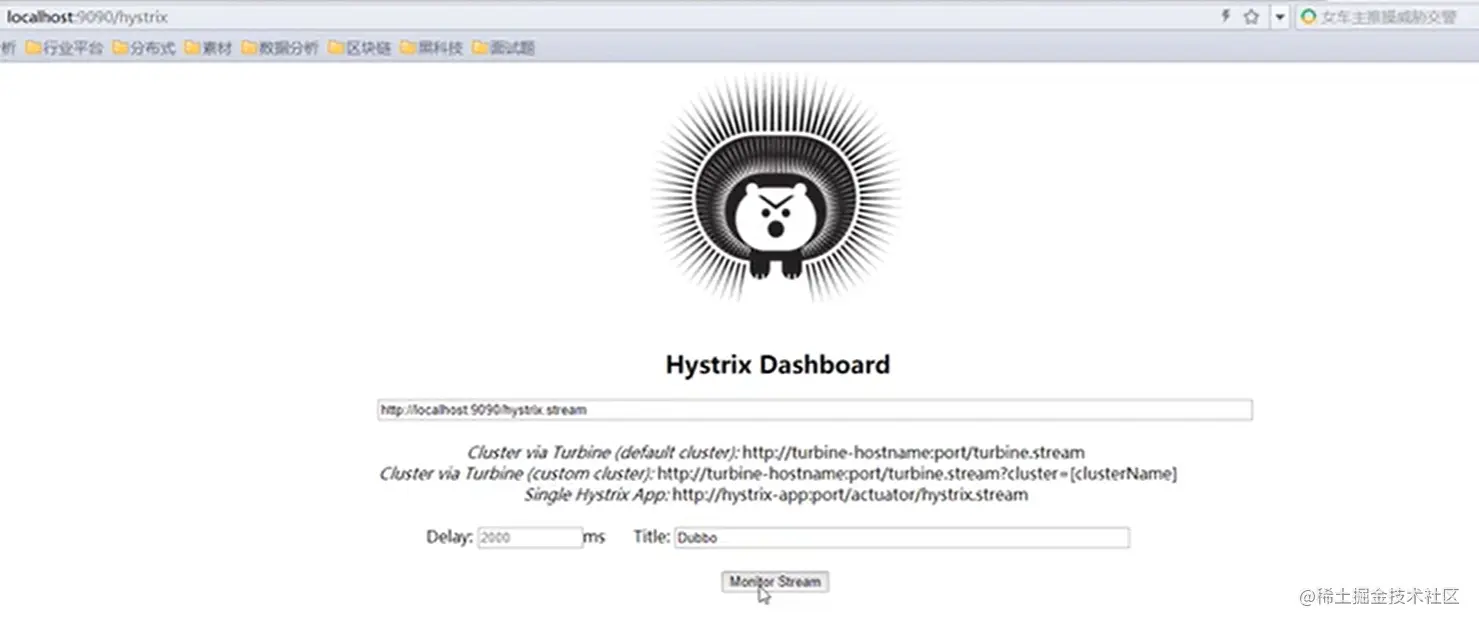Click the Delay: label
Image resolution: width=1479 pixels, height=626 pixels.
(x=450, y=537)
